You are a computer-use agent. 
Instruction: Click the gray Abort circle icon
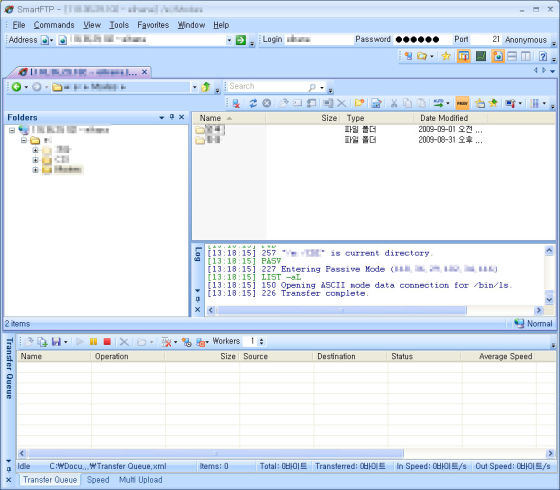pyautogui.click(x=266, y=104)
